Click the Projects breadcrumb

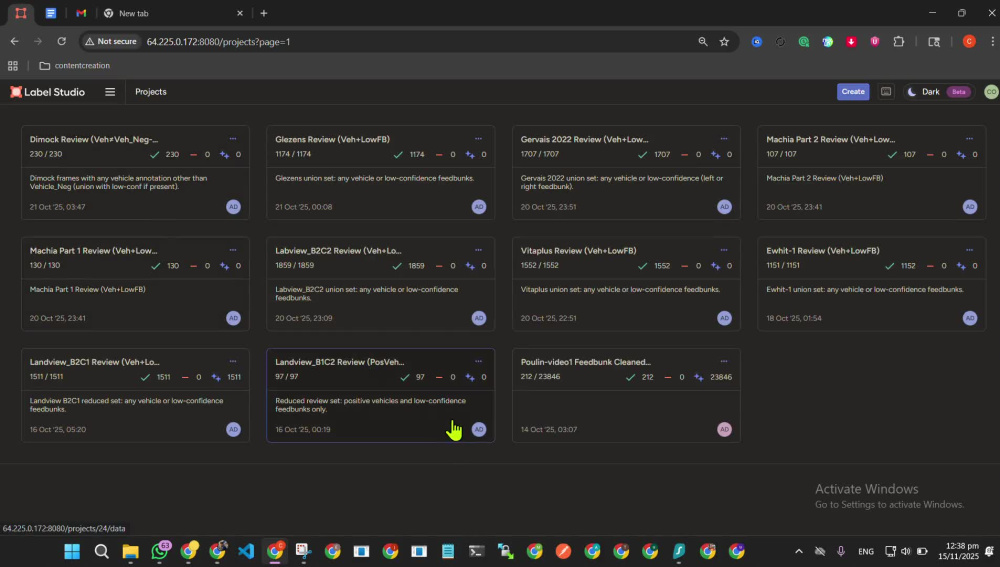[151, 92]
